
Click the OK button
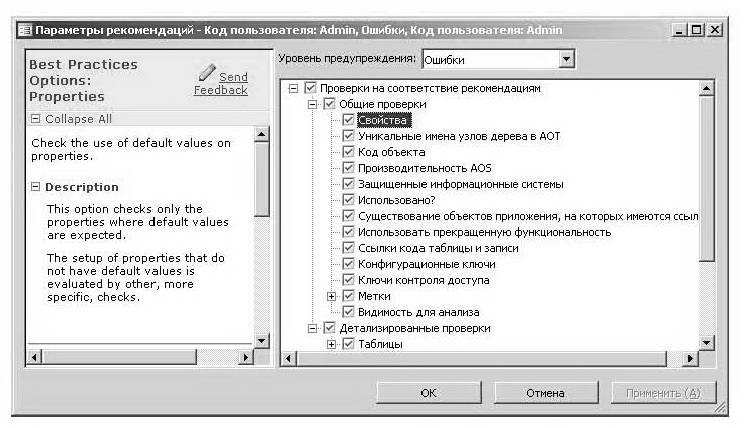point(428,393)
